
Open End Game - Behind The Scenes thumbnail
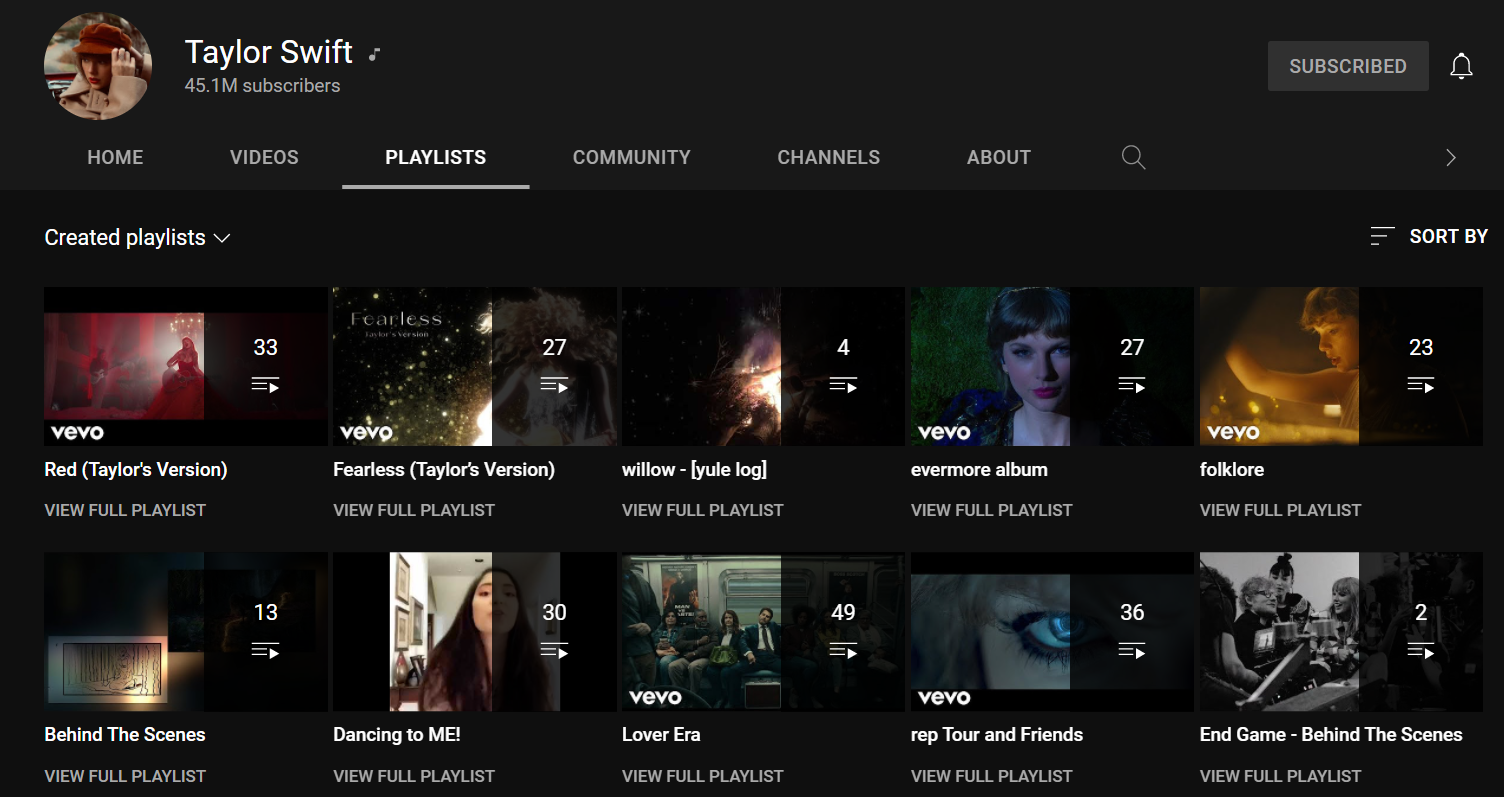point(1341,632)
